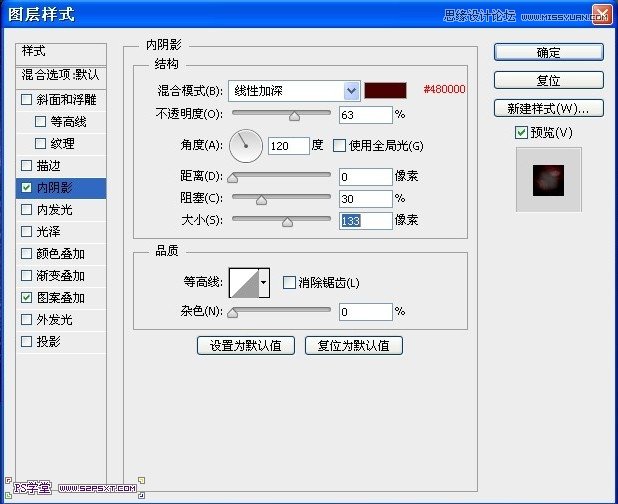Enable the 渐变叠加 checkbox
The image size is (618, 504).
pos(26,275)
